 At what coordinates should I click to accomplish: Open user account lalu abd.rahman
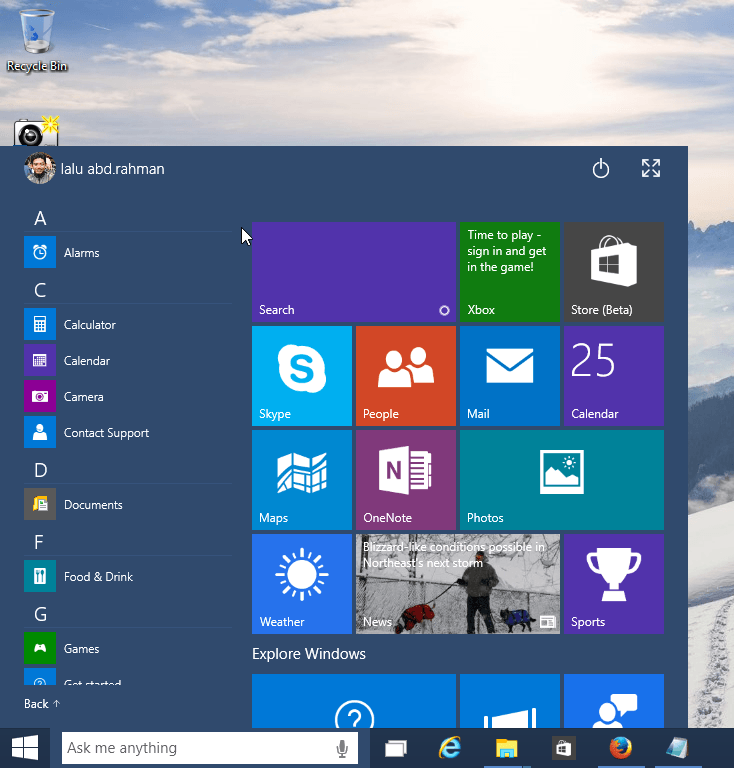coord(95,168)
